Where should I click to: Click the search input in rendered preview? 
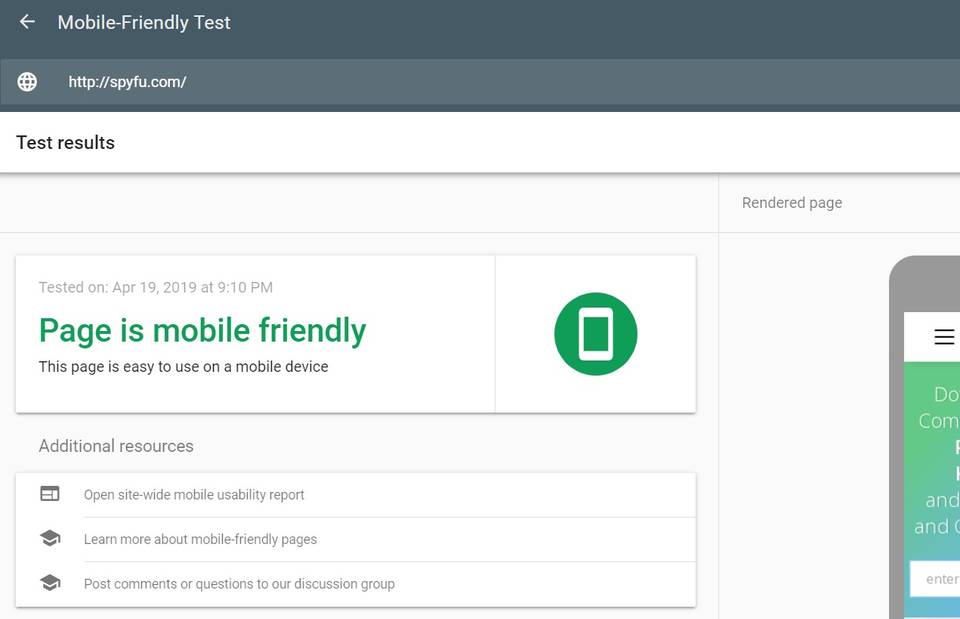(935, 579)
